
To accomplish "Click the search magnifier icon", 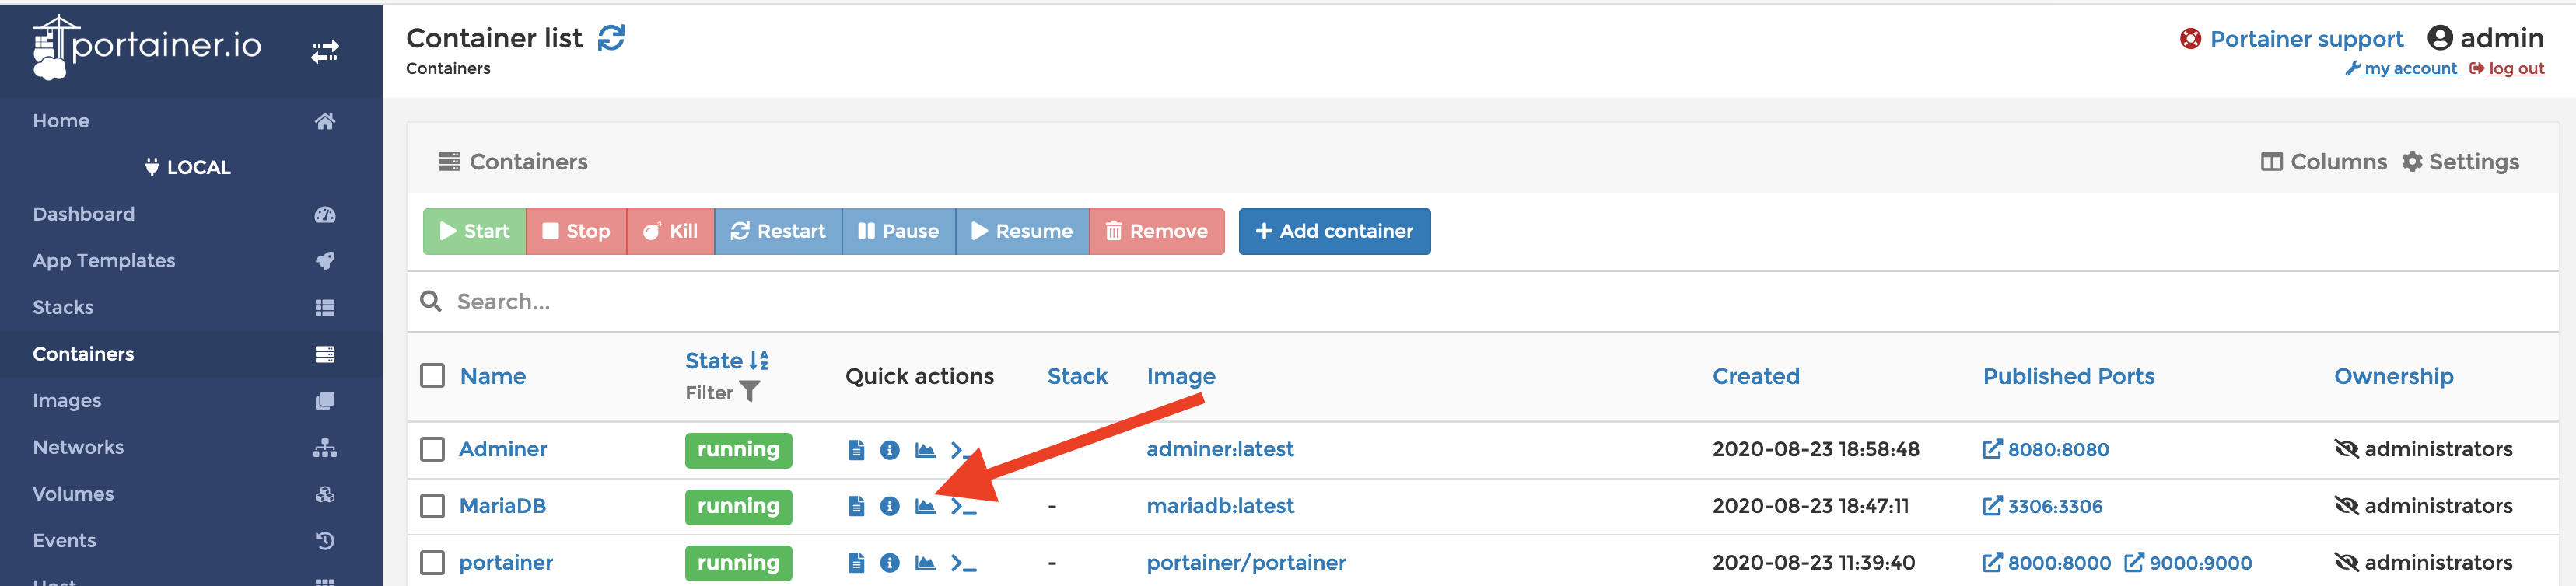I will coord(431,301).
